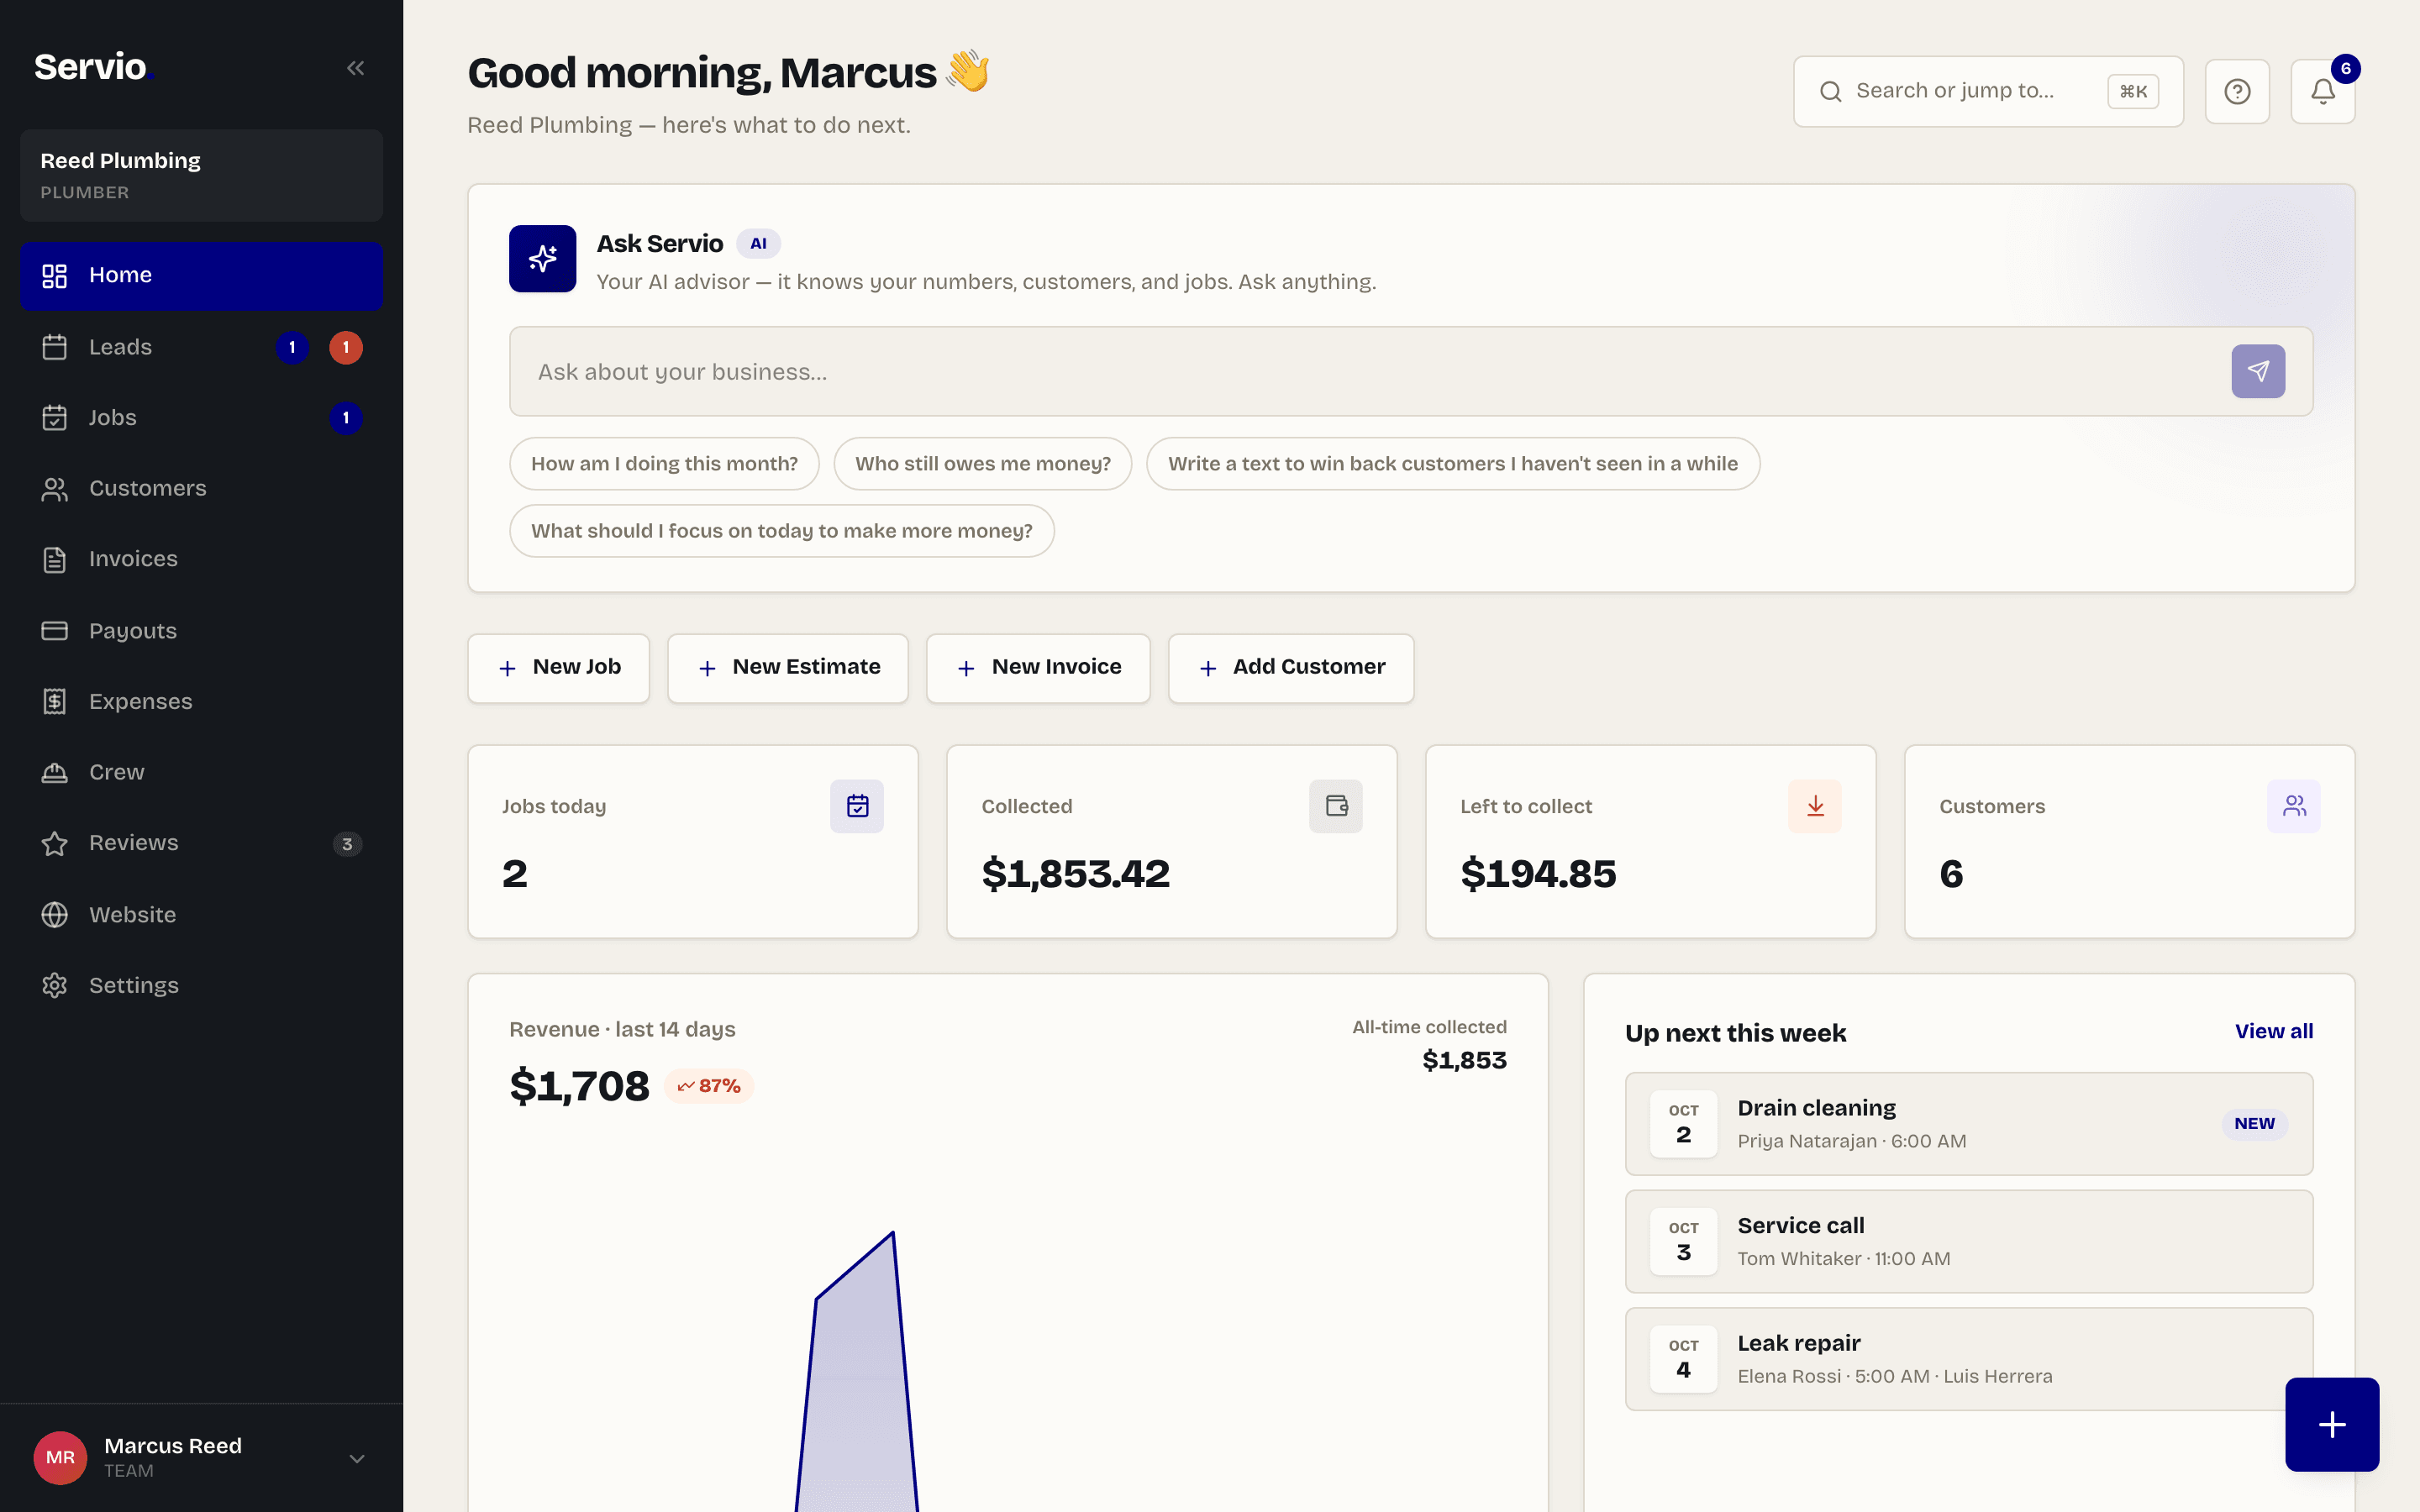Click the New Estimate button

click(788, 667)
